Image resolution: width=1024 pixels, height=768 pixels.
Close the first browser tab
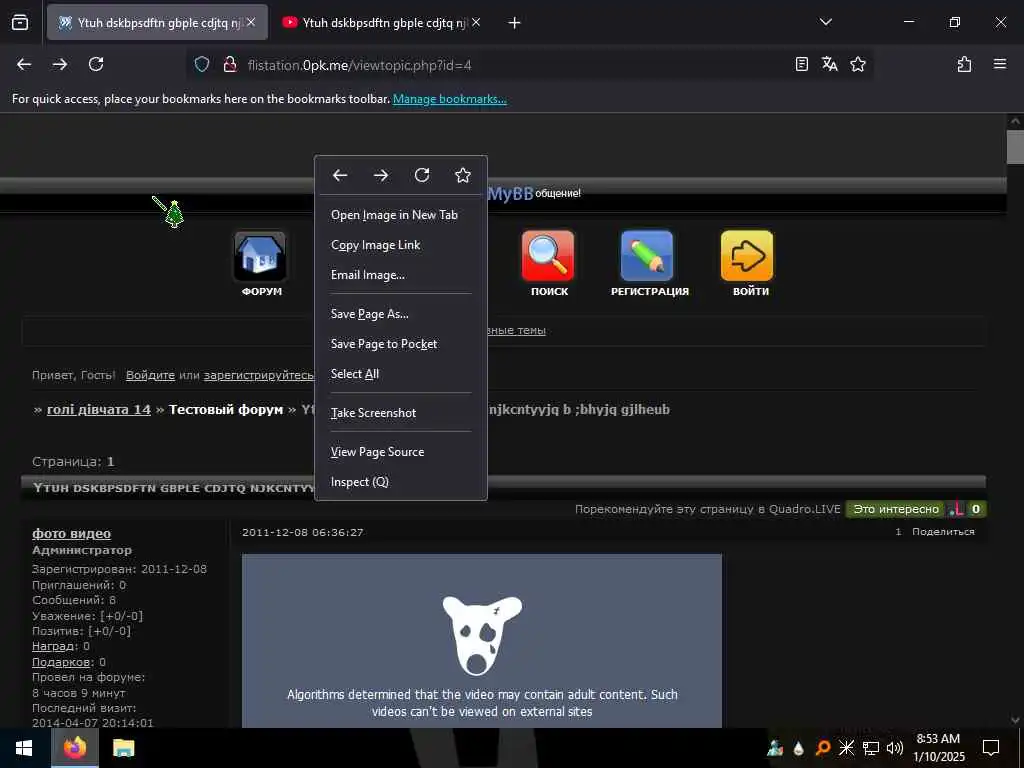pyautogui.click(x=251, y=22)
